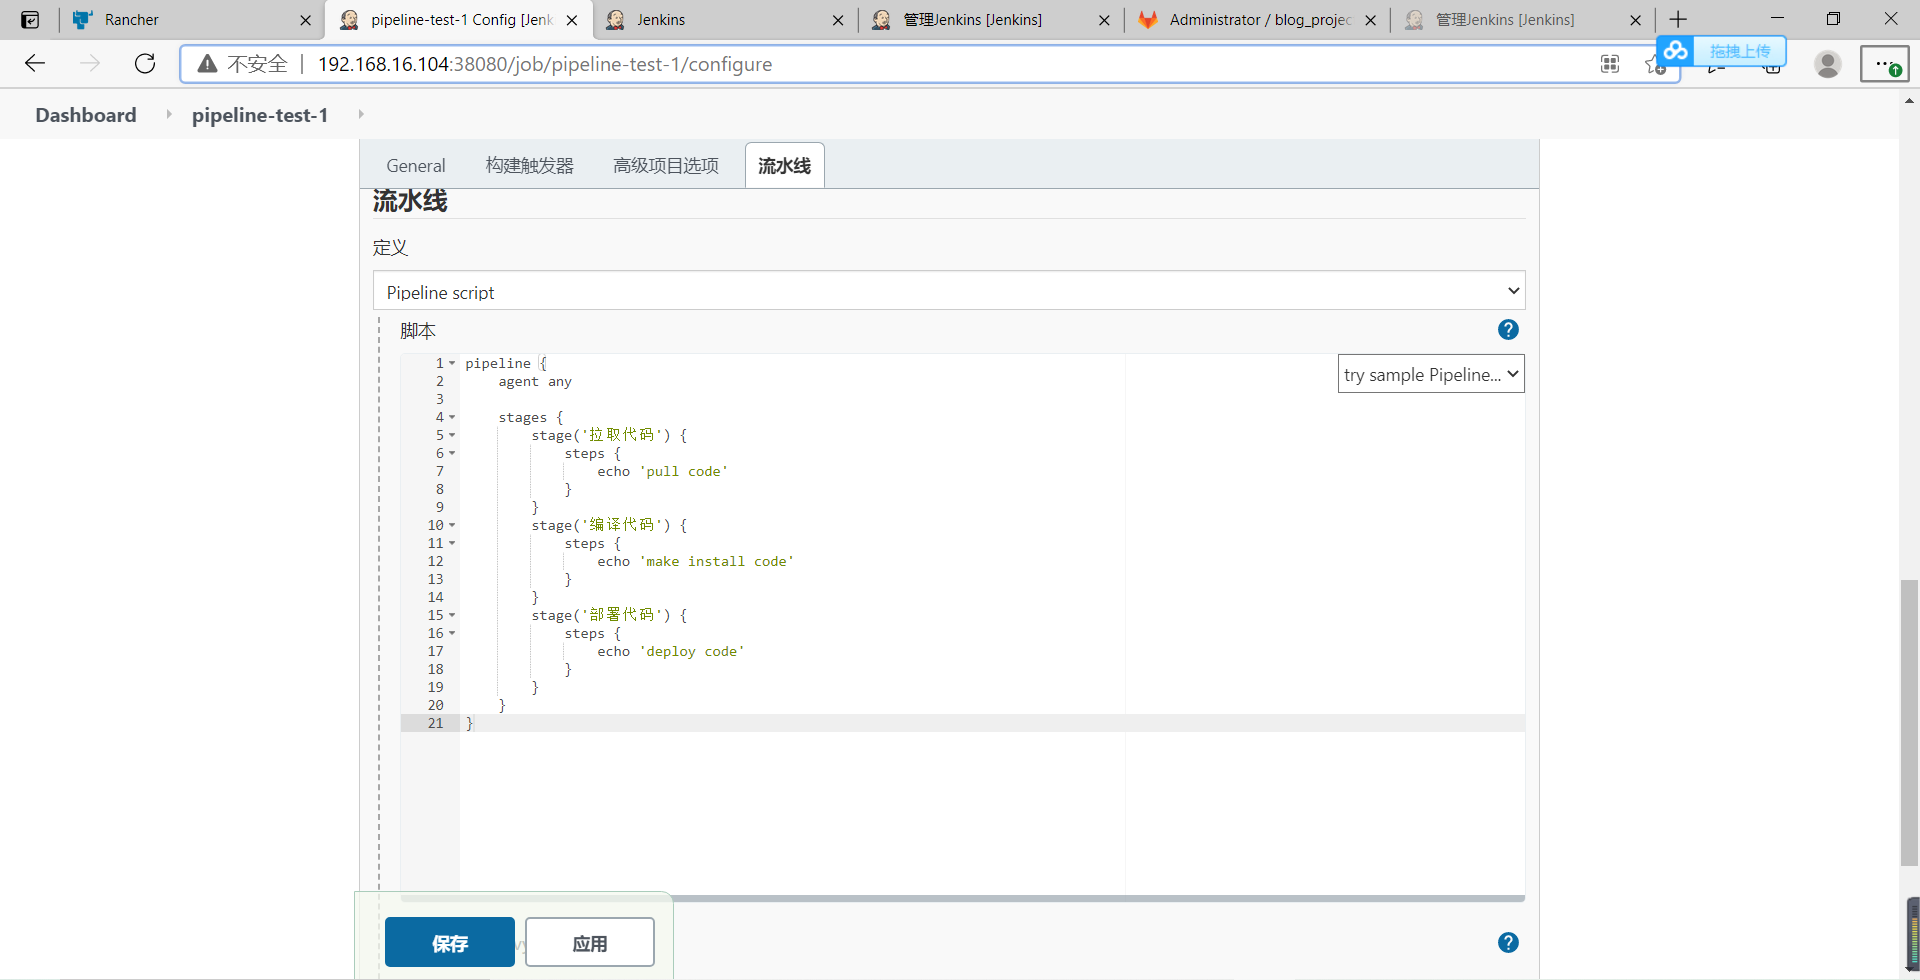Expand the pipeline-test-1 breadcrumb arrow
The width and height of the screenshot is (1920, 980).
(x=361, y=115)
